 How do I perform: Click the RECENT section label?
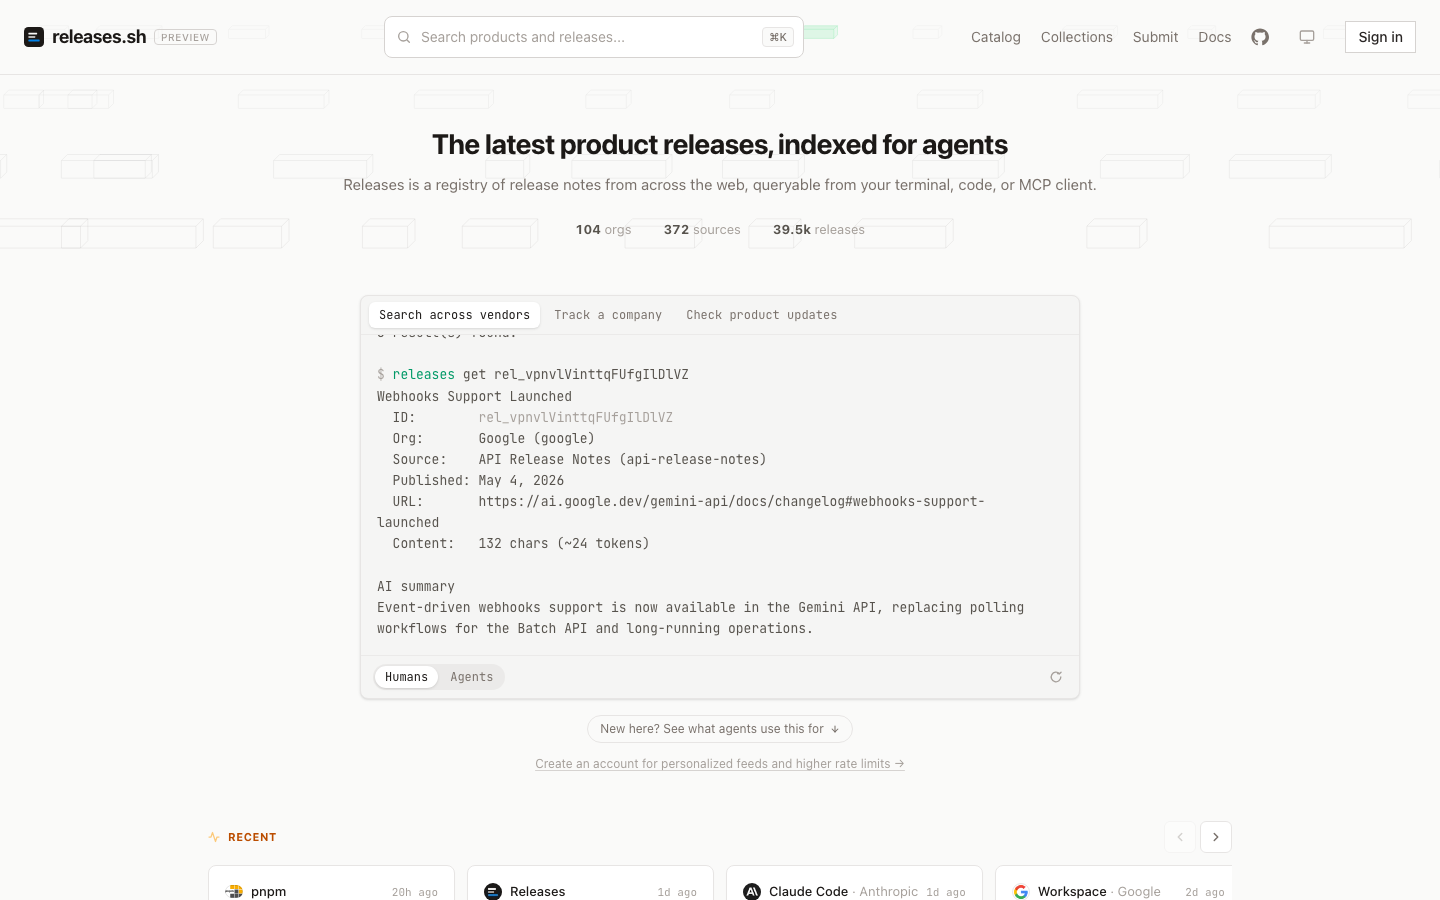tap(252, 837)
